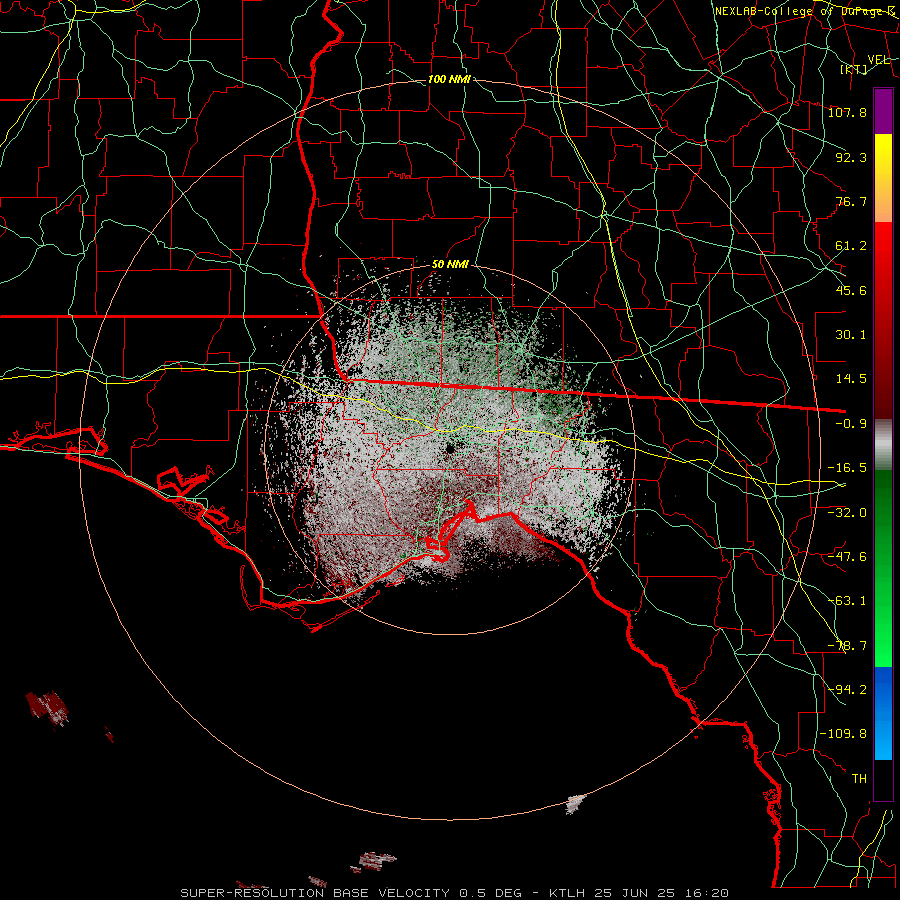Image resolution: width=900 pixels, height=900 pixels.
Task: Click the bright red segment of color bar
Action: (x=883, y=247)
